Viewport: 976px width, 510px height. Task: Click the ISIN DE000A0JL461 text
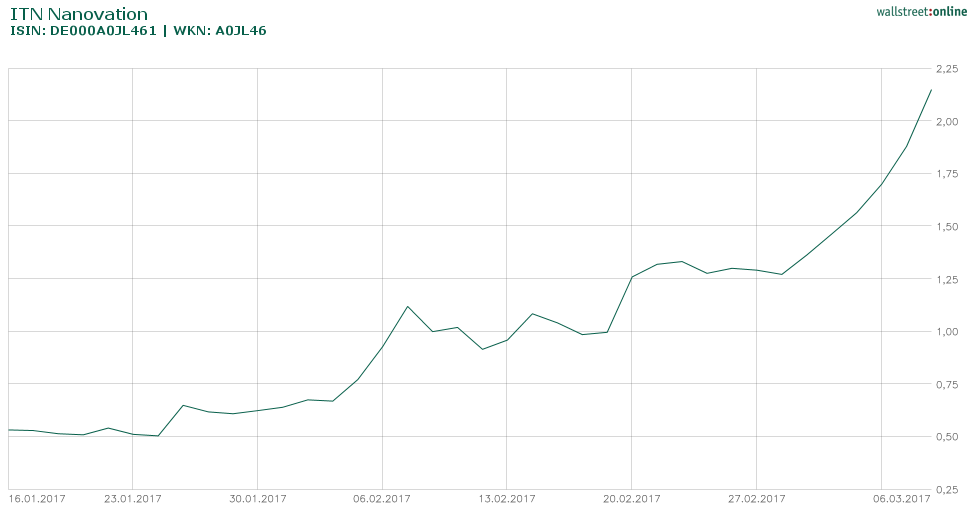(83, 31)
